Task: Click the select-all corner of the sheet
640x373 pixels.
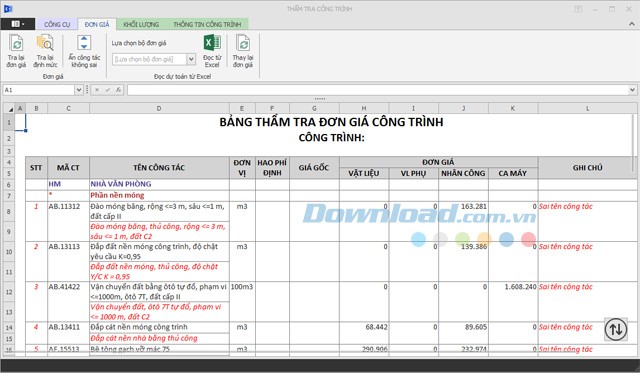Action: pyautogui.click(x=9, y=109)
